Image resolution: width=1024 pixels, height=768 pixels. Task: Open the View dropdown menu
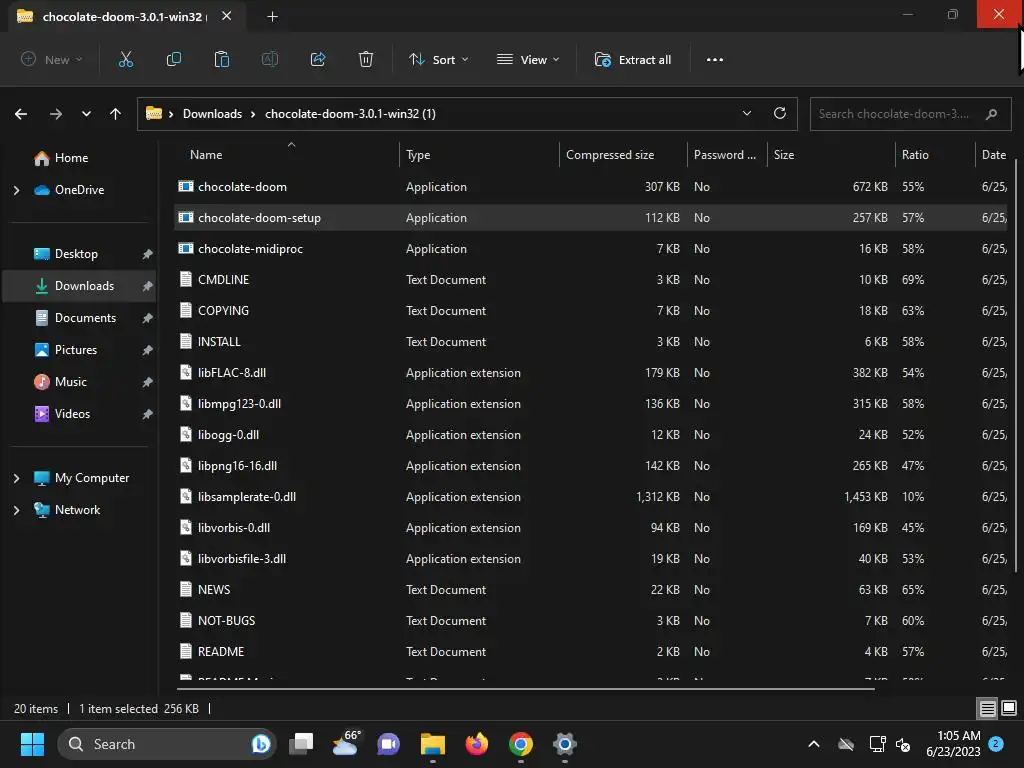coord(528,59)
